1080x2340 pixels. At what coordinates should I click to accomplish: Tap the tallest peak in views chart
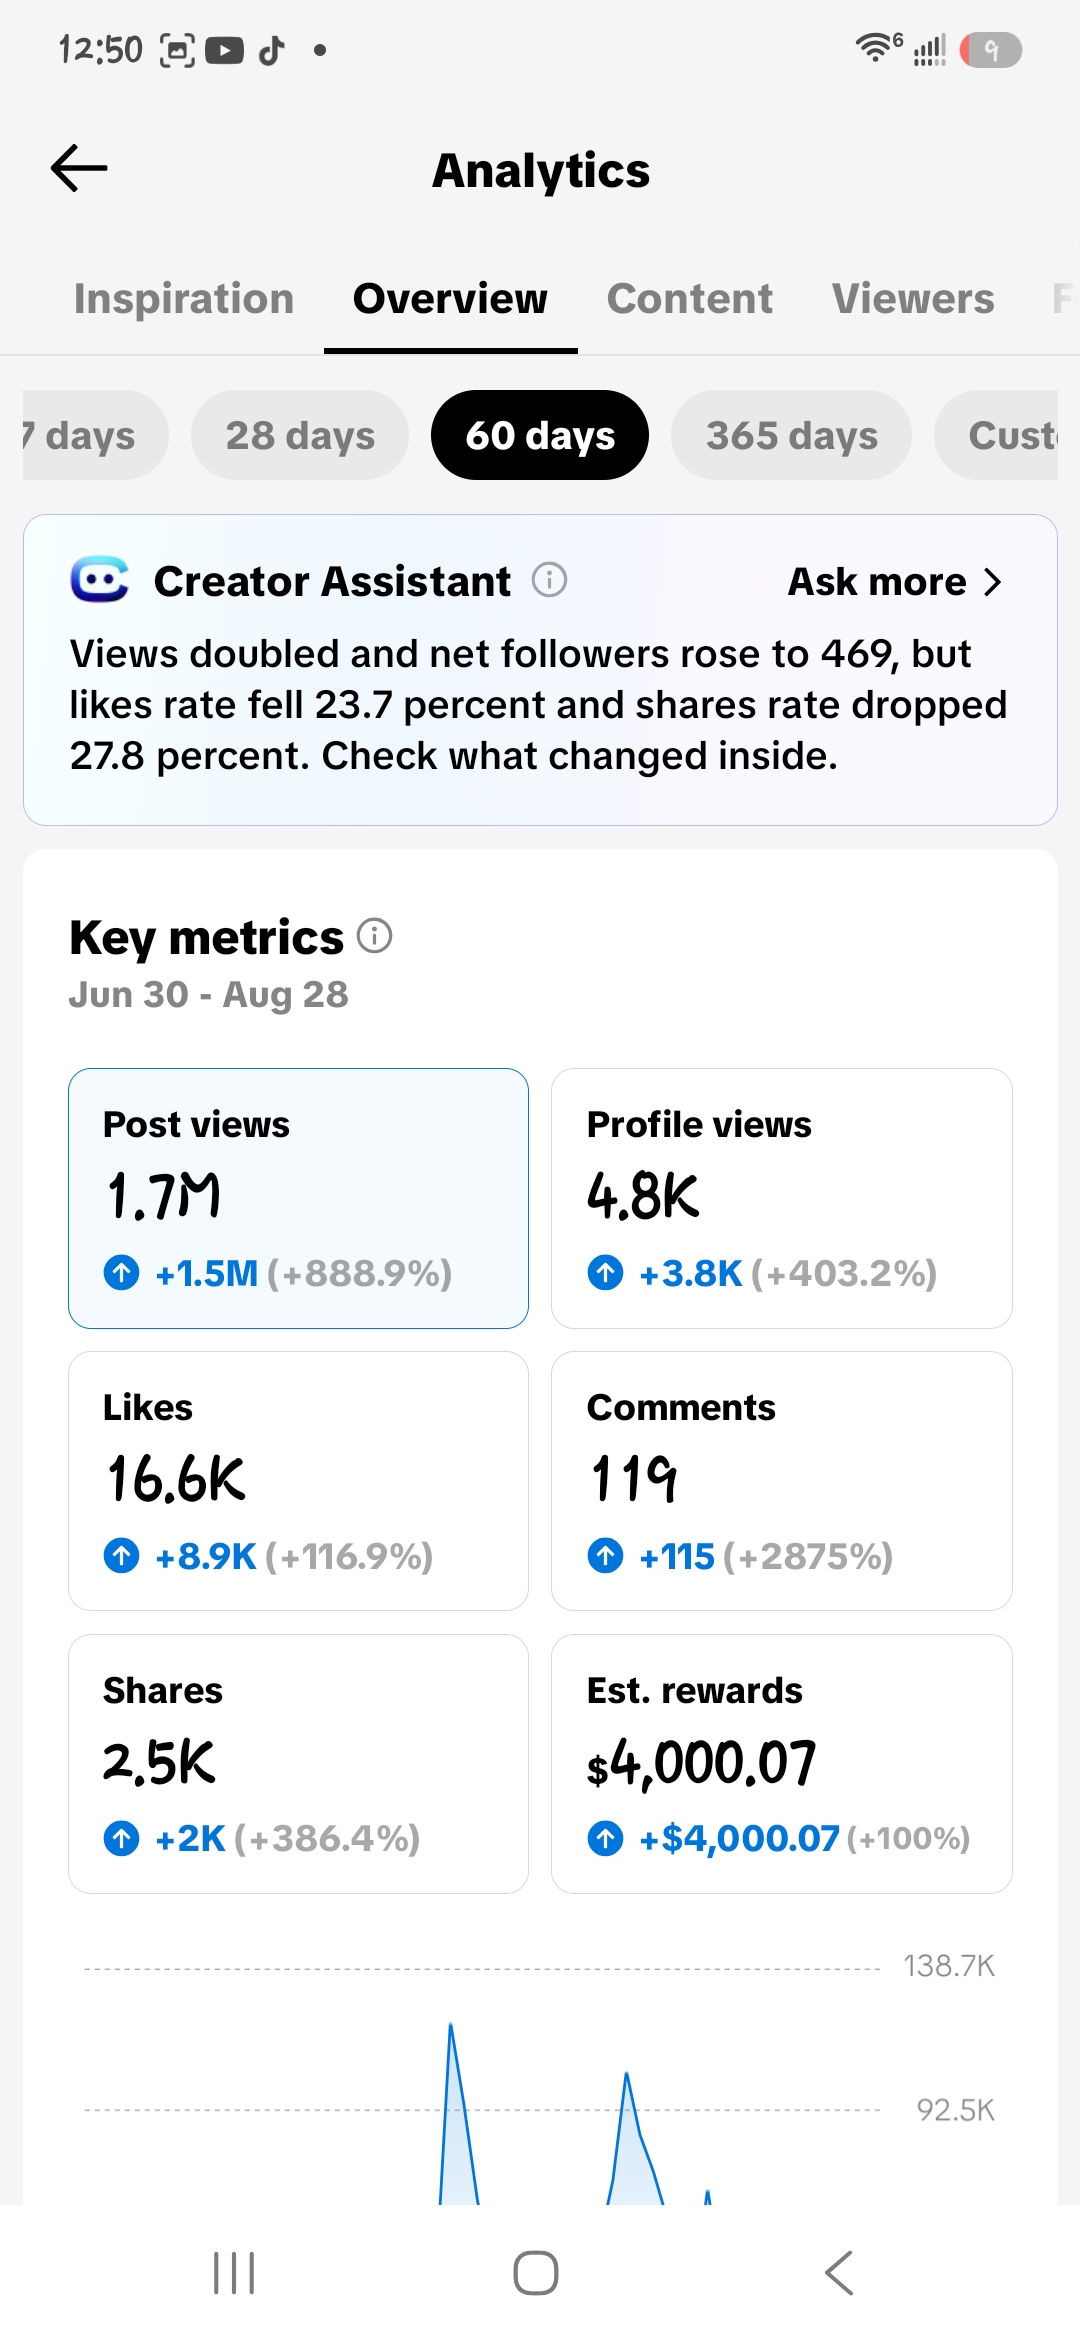click(x=452, y=2030)
